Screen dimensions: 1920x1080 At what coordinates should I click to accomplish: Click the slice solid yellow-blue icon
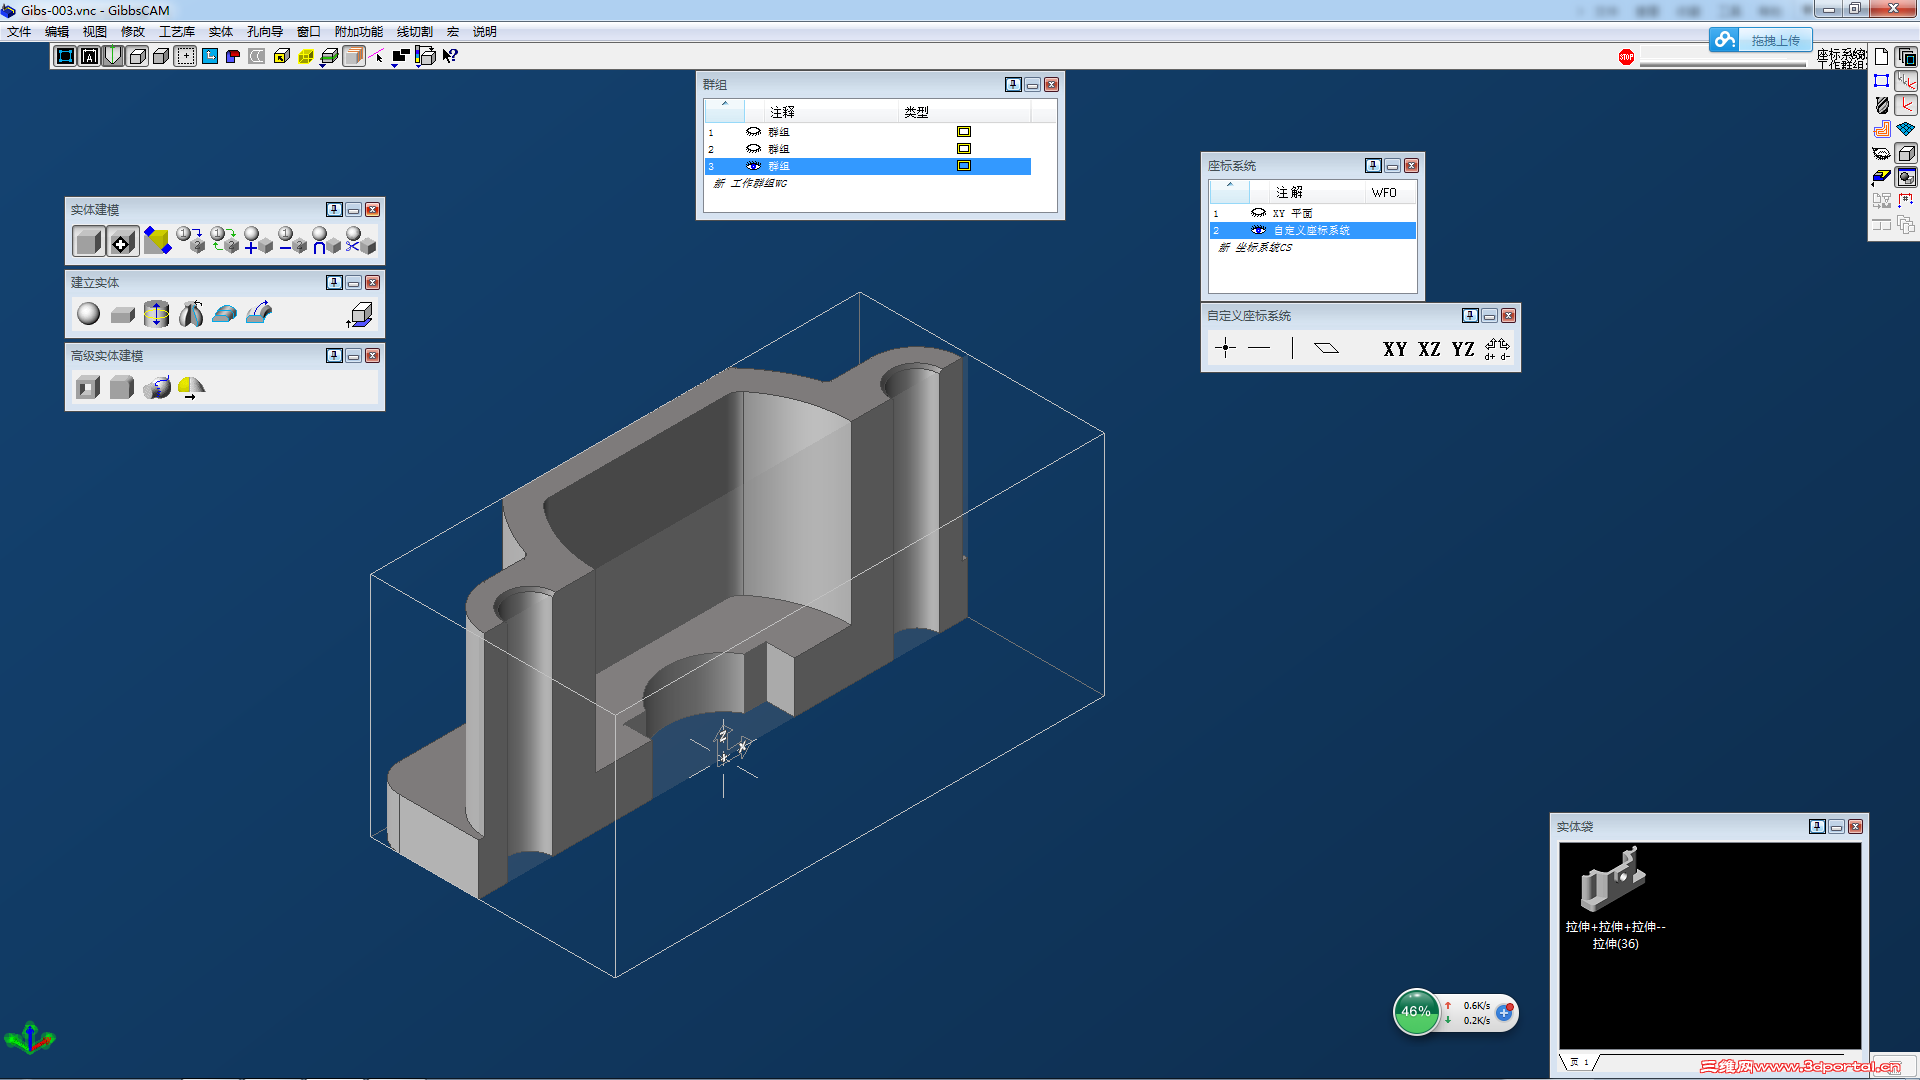pyautogui.click(x=157, y=241)
